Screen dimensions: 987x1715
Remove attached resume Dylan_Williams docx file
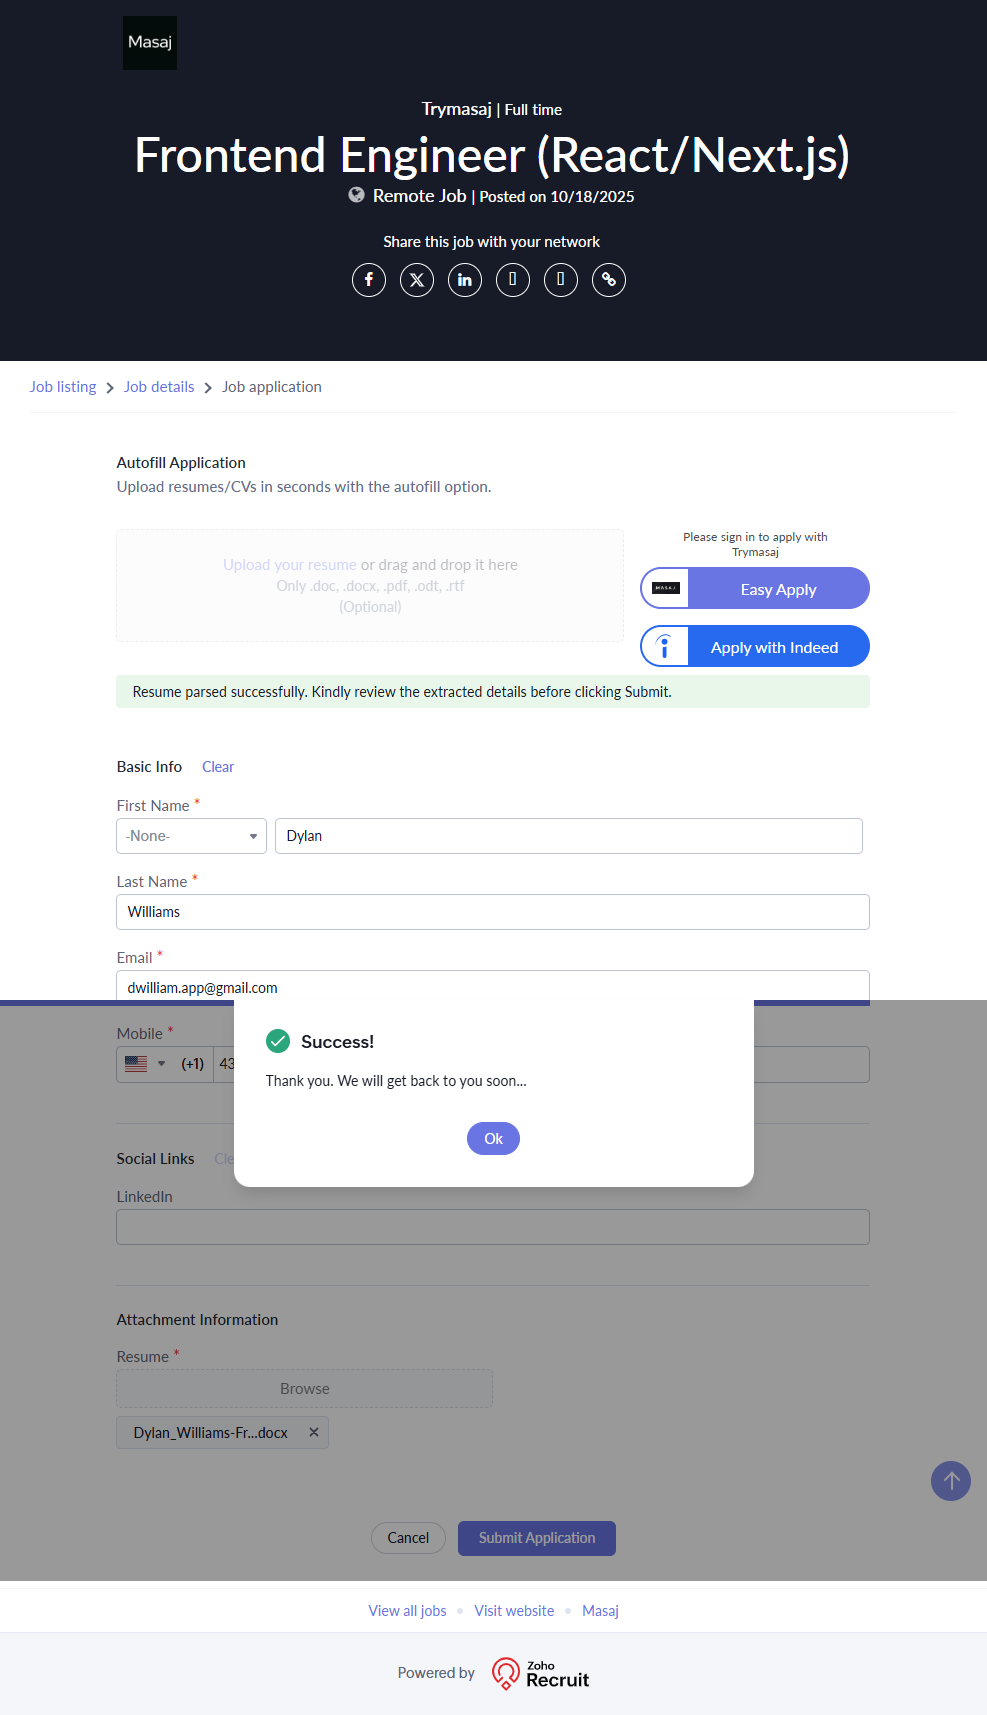(314, 1432)
